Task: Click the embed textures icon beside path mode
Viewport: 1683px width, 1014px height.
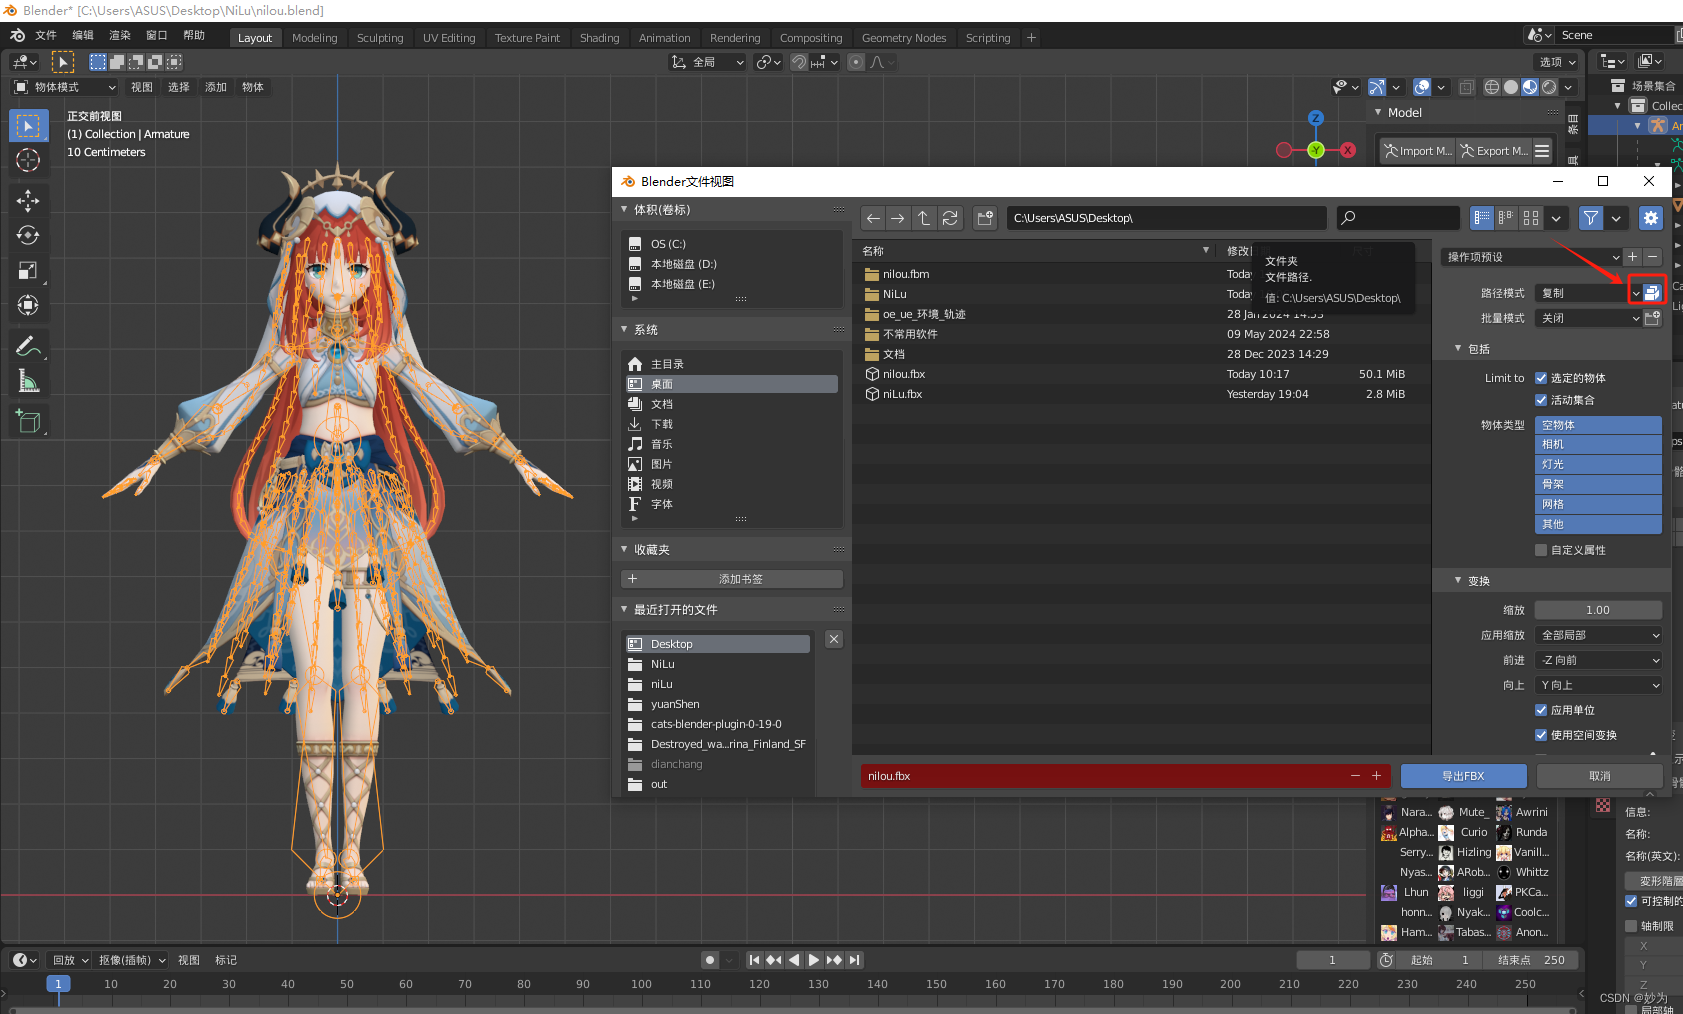Action: pyautogui.click(x=1653, y=293)
